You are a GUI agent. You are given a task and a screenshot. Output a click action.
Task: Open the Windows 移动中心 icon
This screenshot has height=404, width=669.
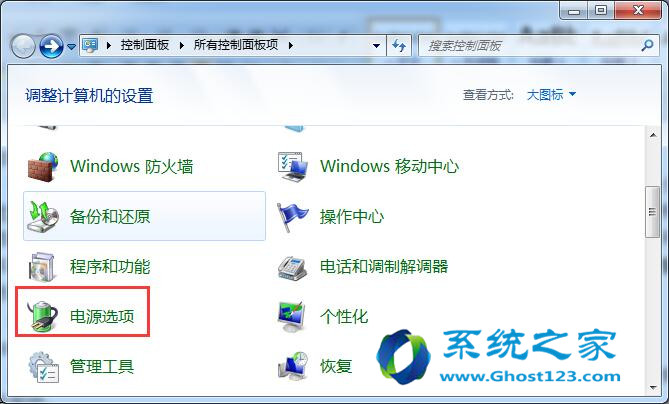[x=293, y=167]
